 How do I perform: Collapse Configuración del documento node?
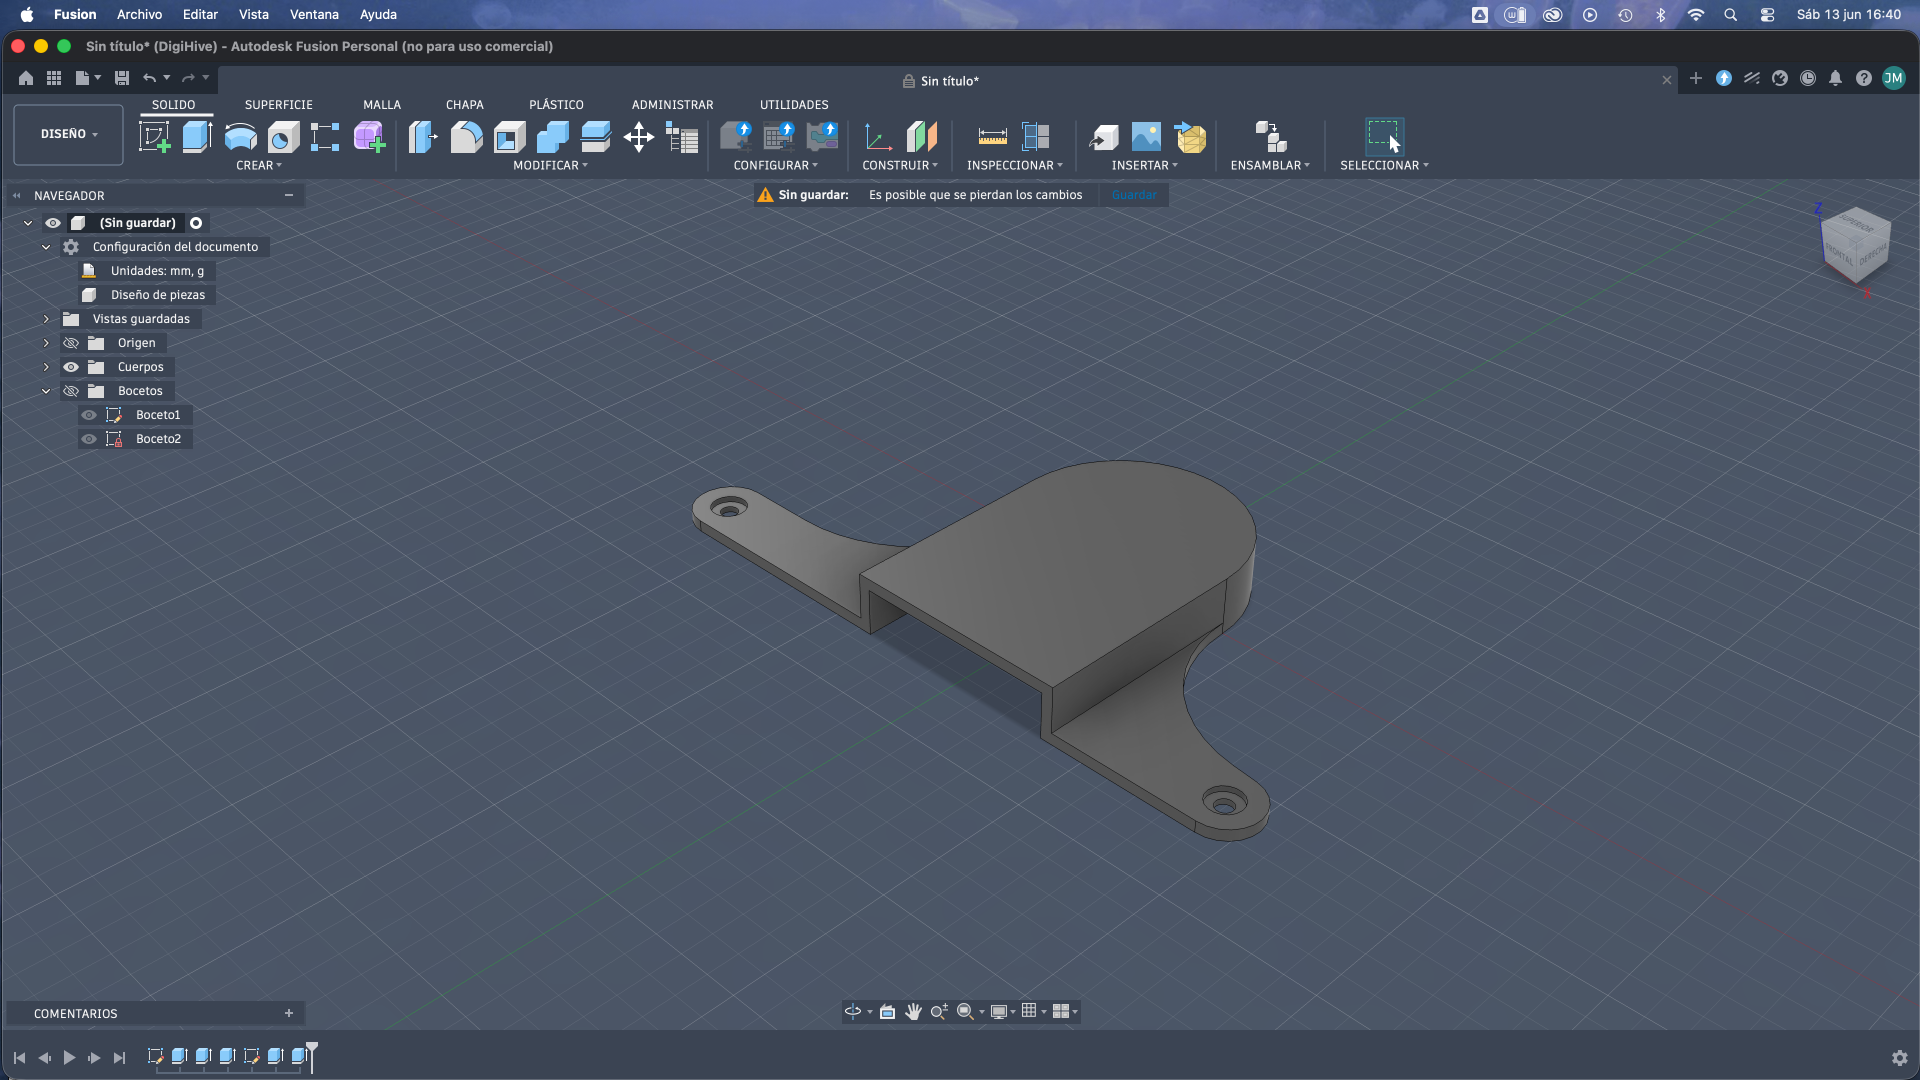[x=46, y=247]
